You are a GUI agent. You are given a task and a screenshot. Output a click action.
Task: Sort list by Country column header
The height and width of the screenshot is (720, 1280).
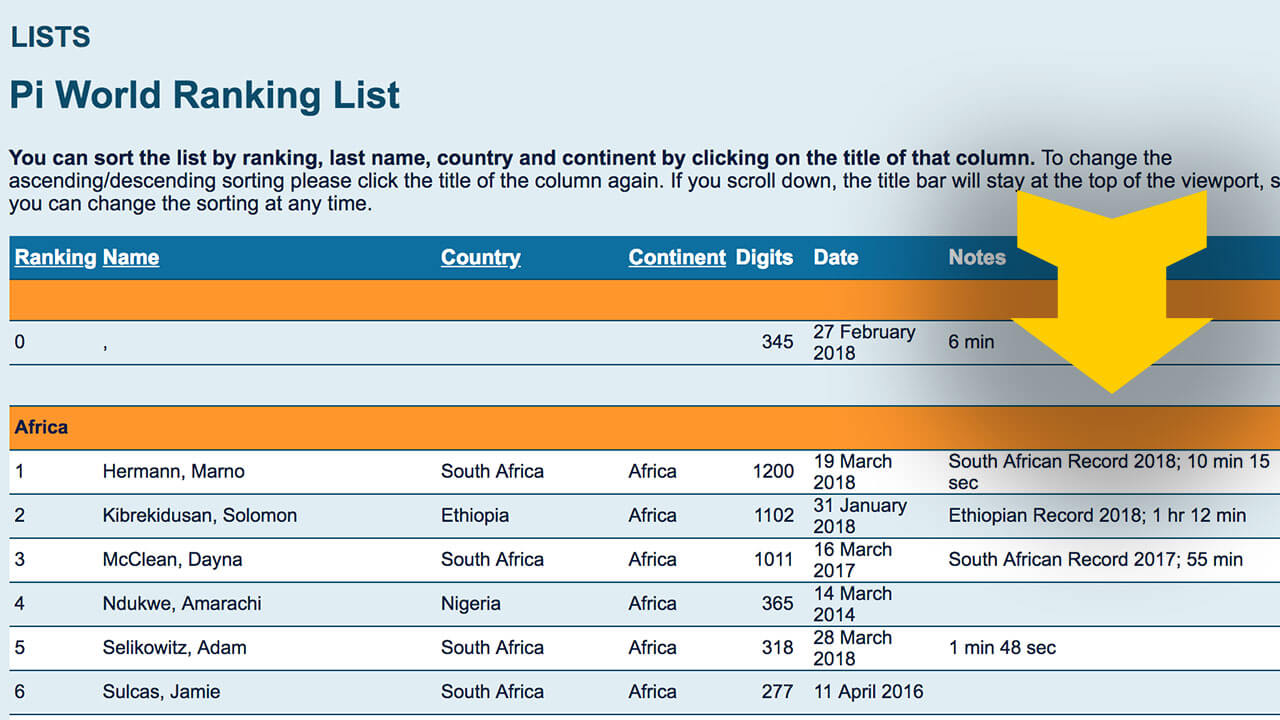(480, 257)
